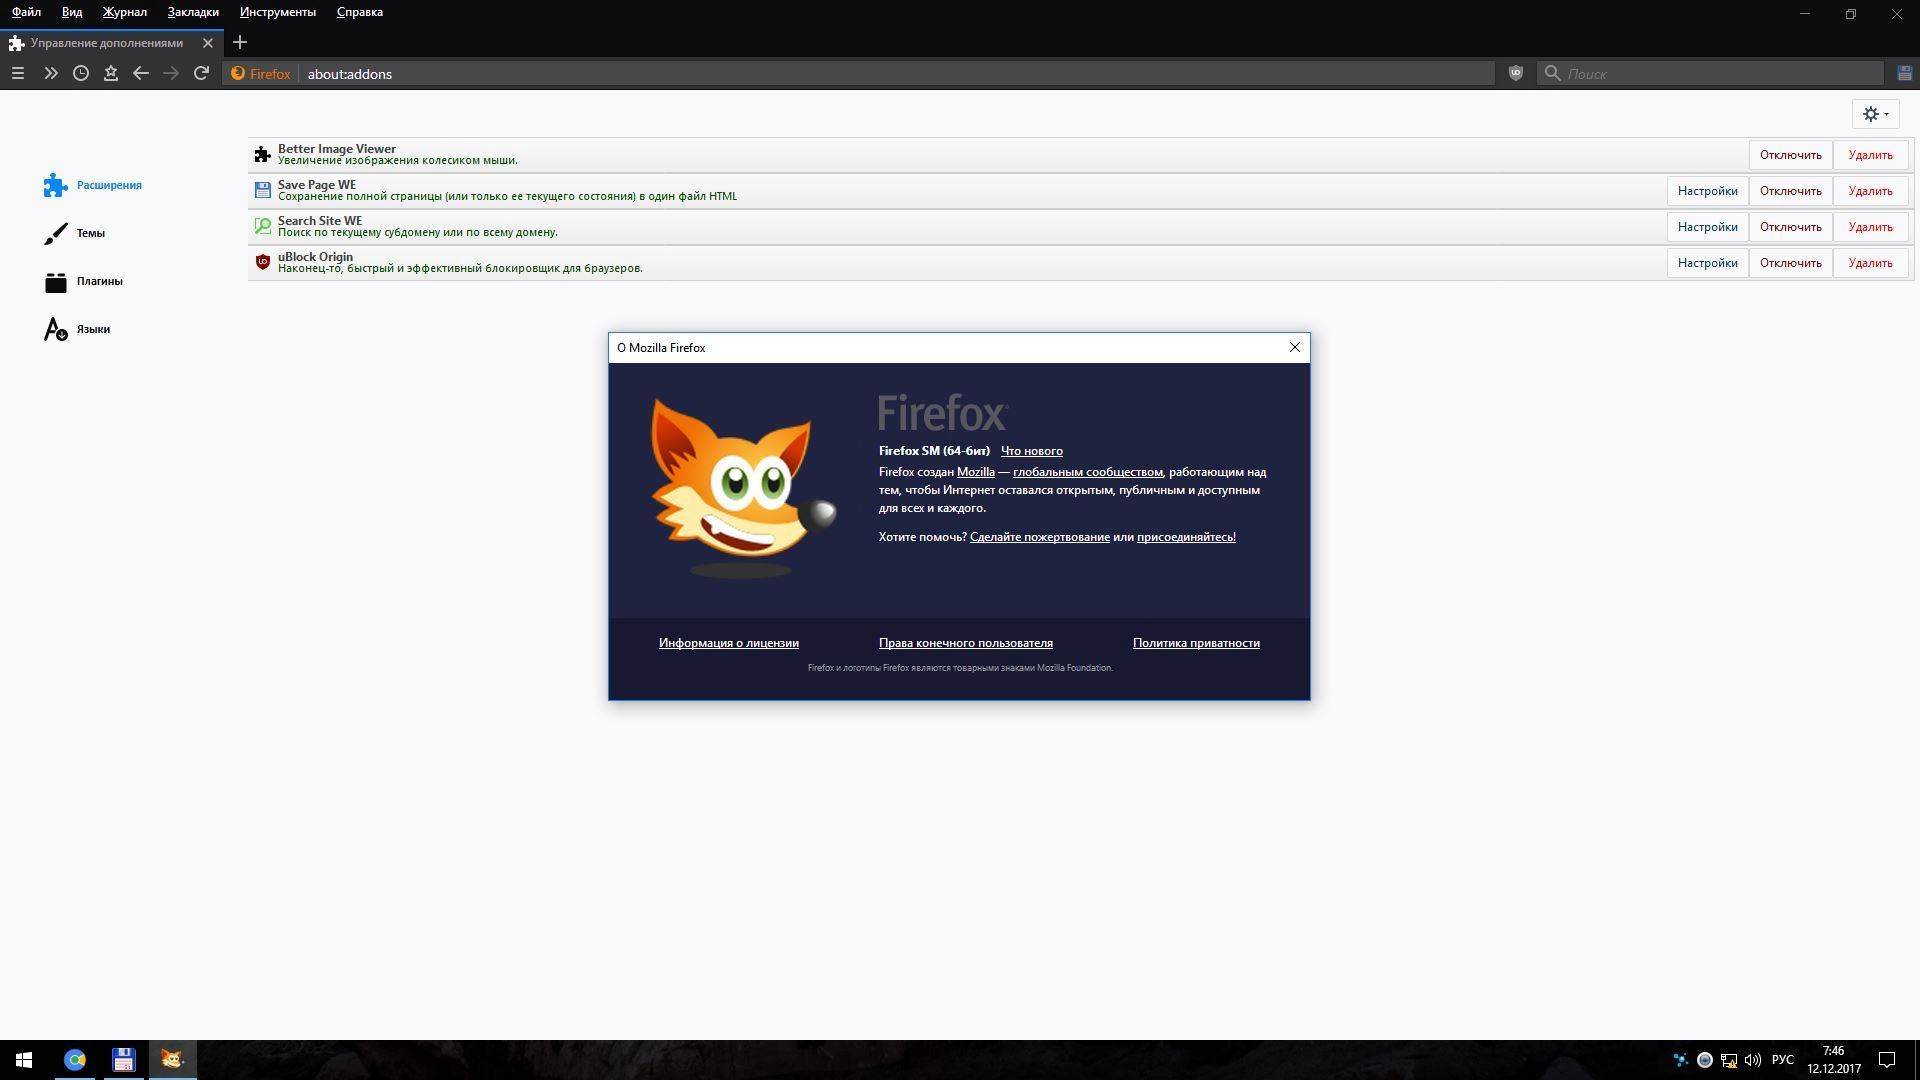Remove Search Site WE extension
The width and height of the screenshot is (1920, 1080).
click(1870, 227)
